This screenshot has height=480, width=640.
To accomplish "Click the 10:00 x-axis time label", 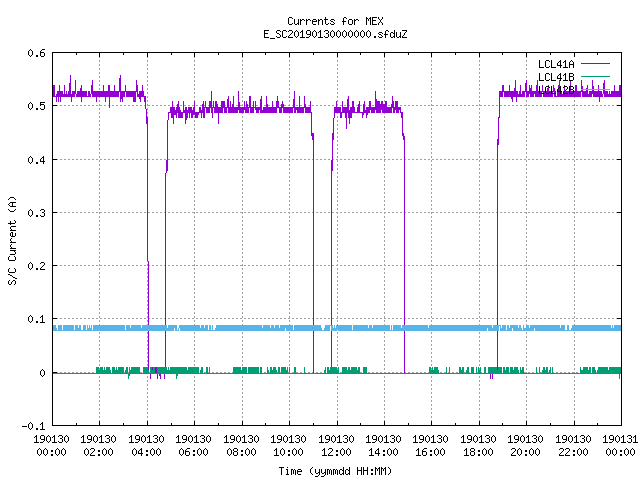I will click(288, 452).
